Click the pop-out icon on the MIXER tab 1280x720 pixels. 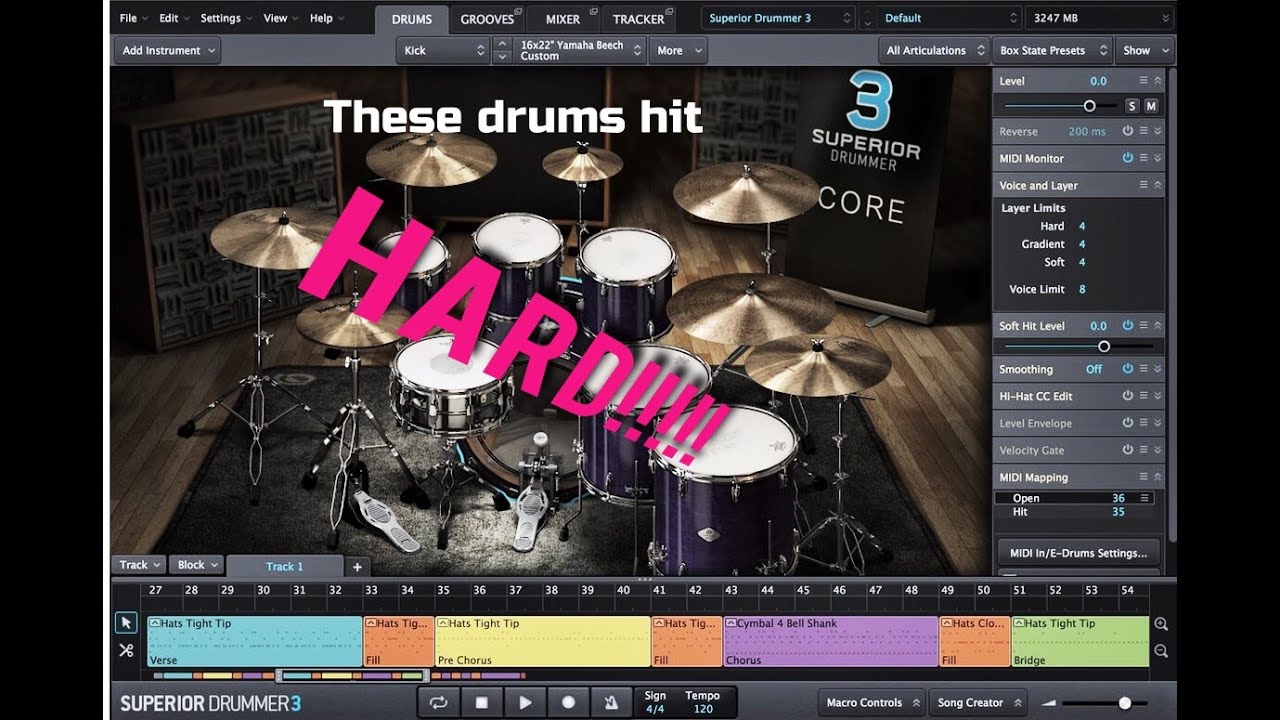tap(595, 12)
